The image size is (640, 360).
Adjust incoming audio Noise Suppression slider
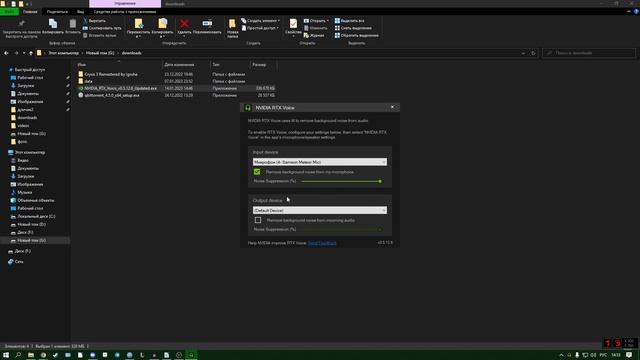click(x=341, y=229)
